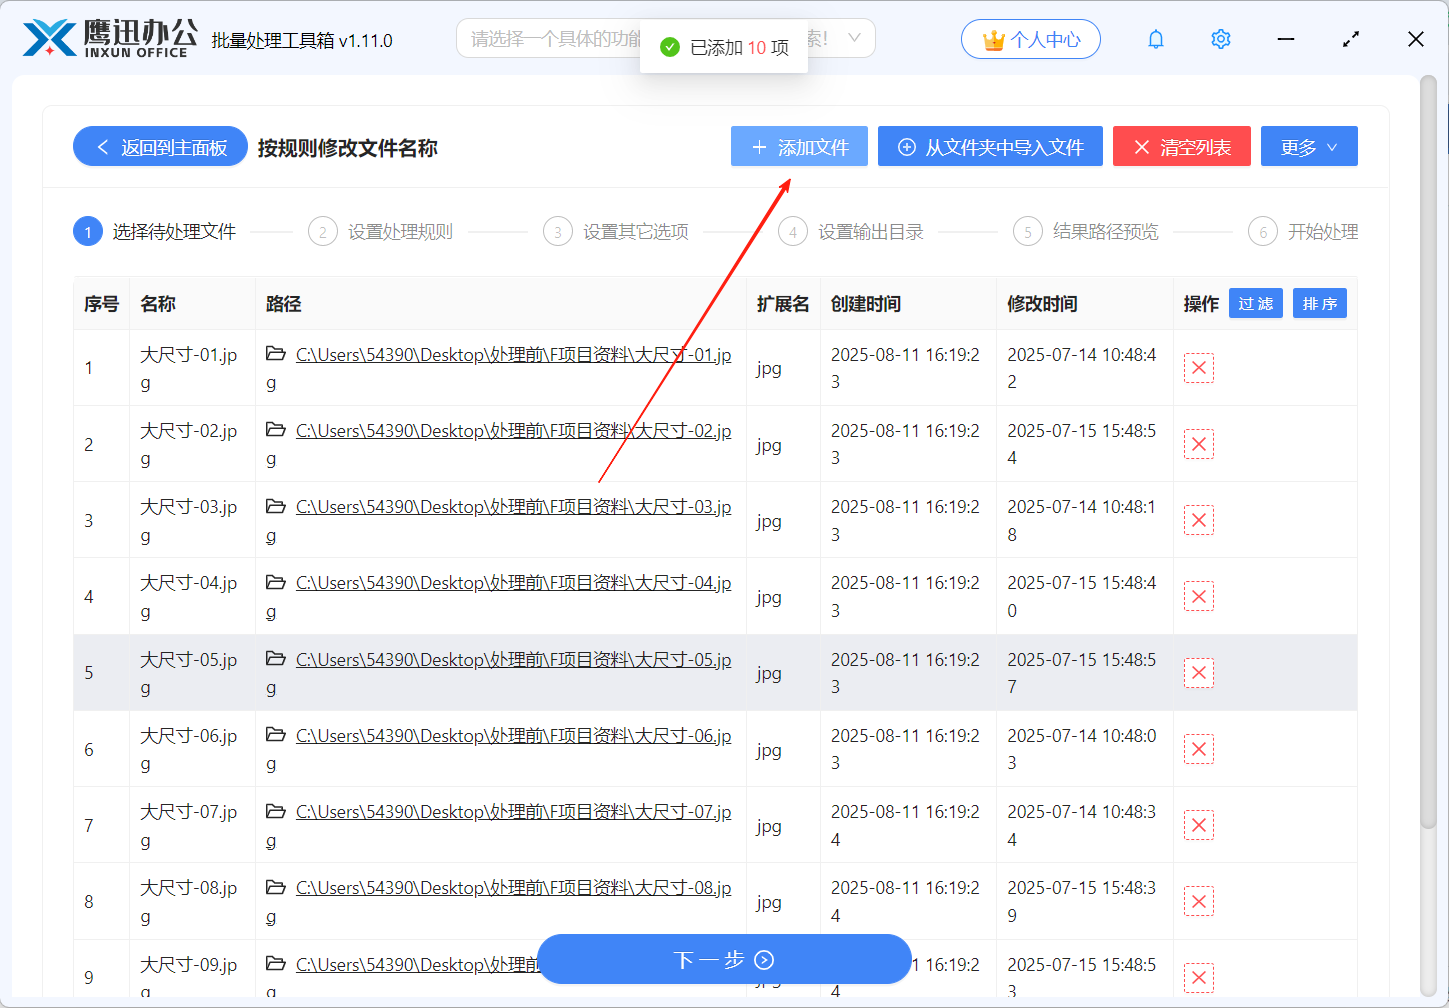The width and height of the screenshot is (1449, 1008).
Task: Go to step 1 选择待处理文件
Action: [x=155, y=232]
